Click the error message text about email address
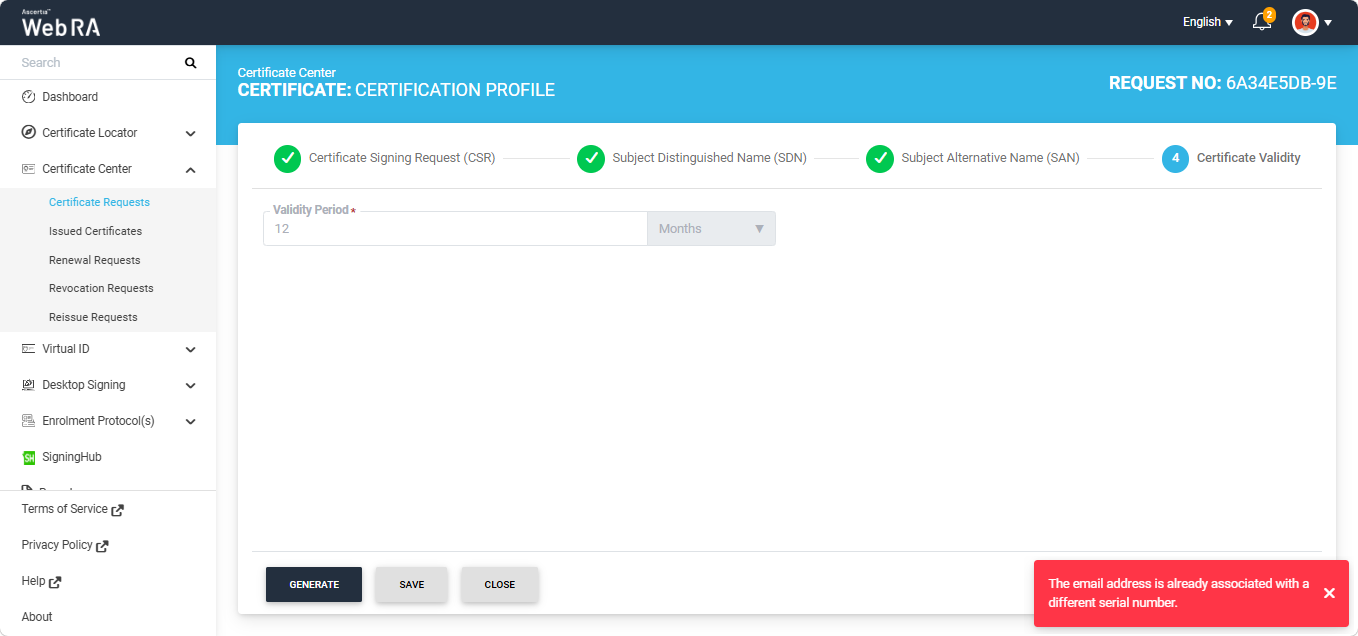This screenshot has width=1358, height=636. (1178, 593)
